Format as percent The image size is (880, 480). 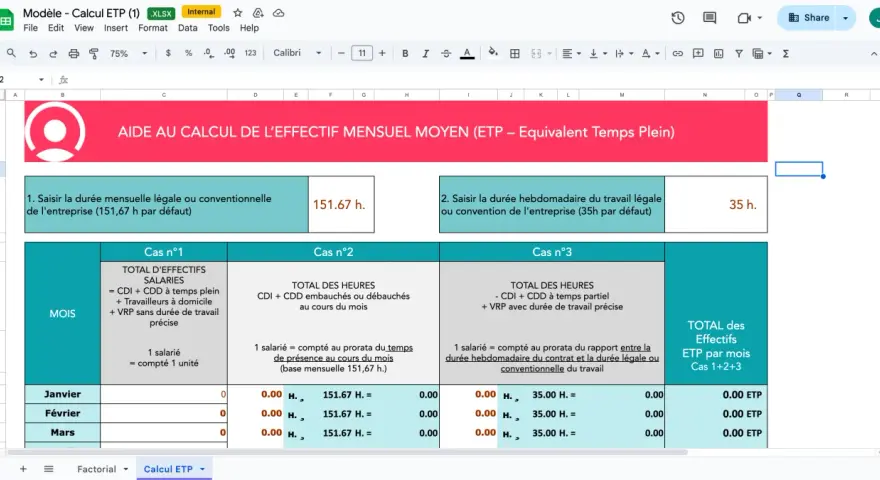[189, 53]
